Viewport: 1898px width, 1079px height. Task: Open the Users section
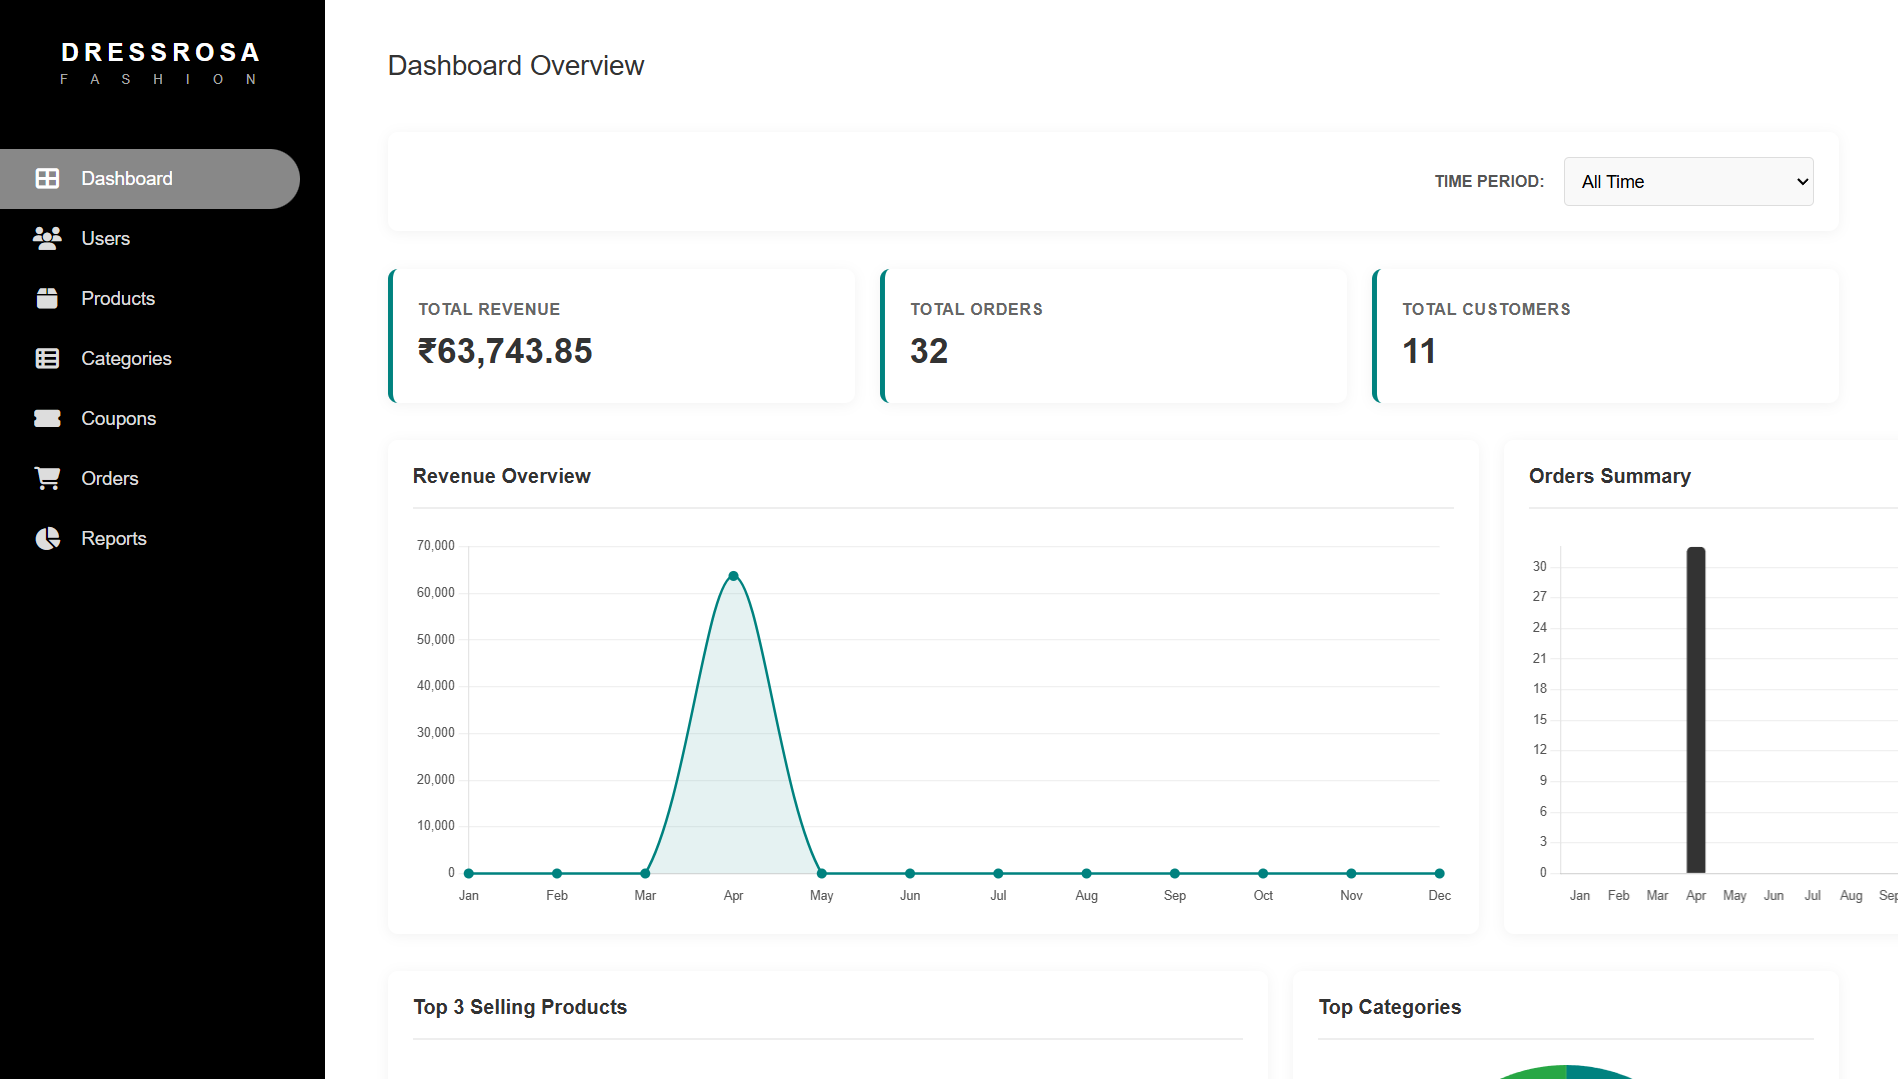[105, 238]
